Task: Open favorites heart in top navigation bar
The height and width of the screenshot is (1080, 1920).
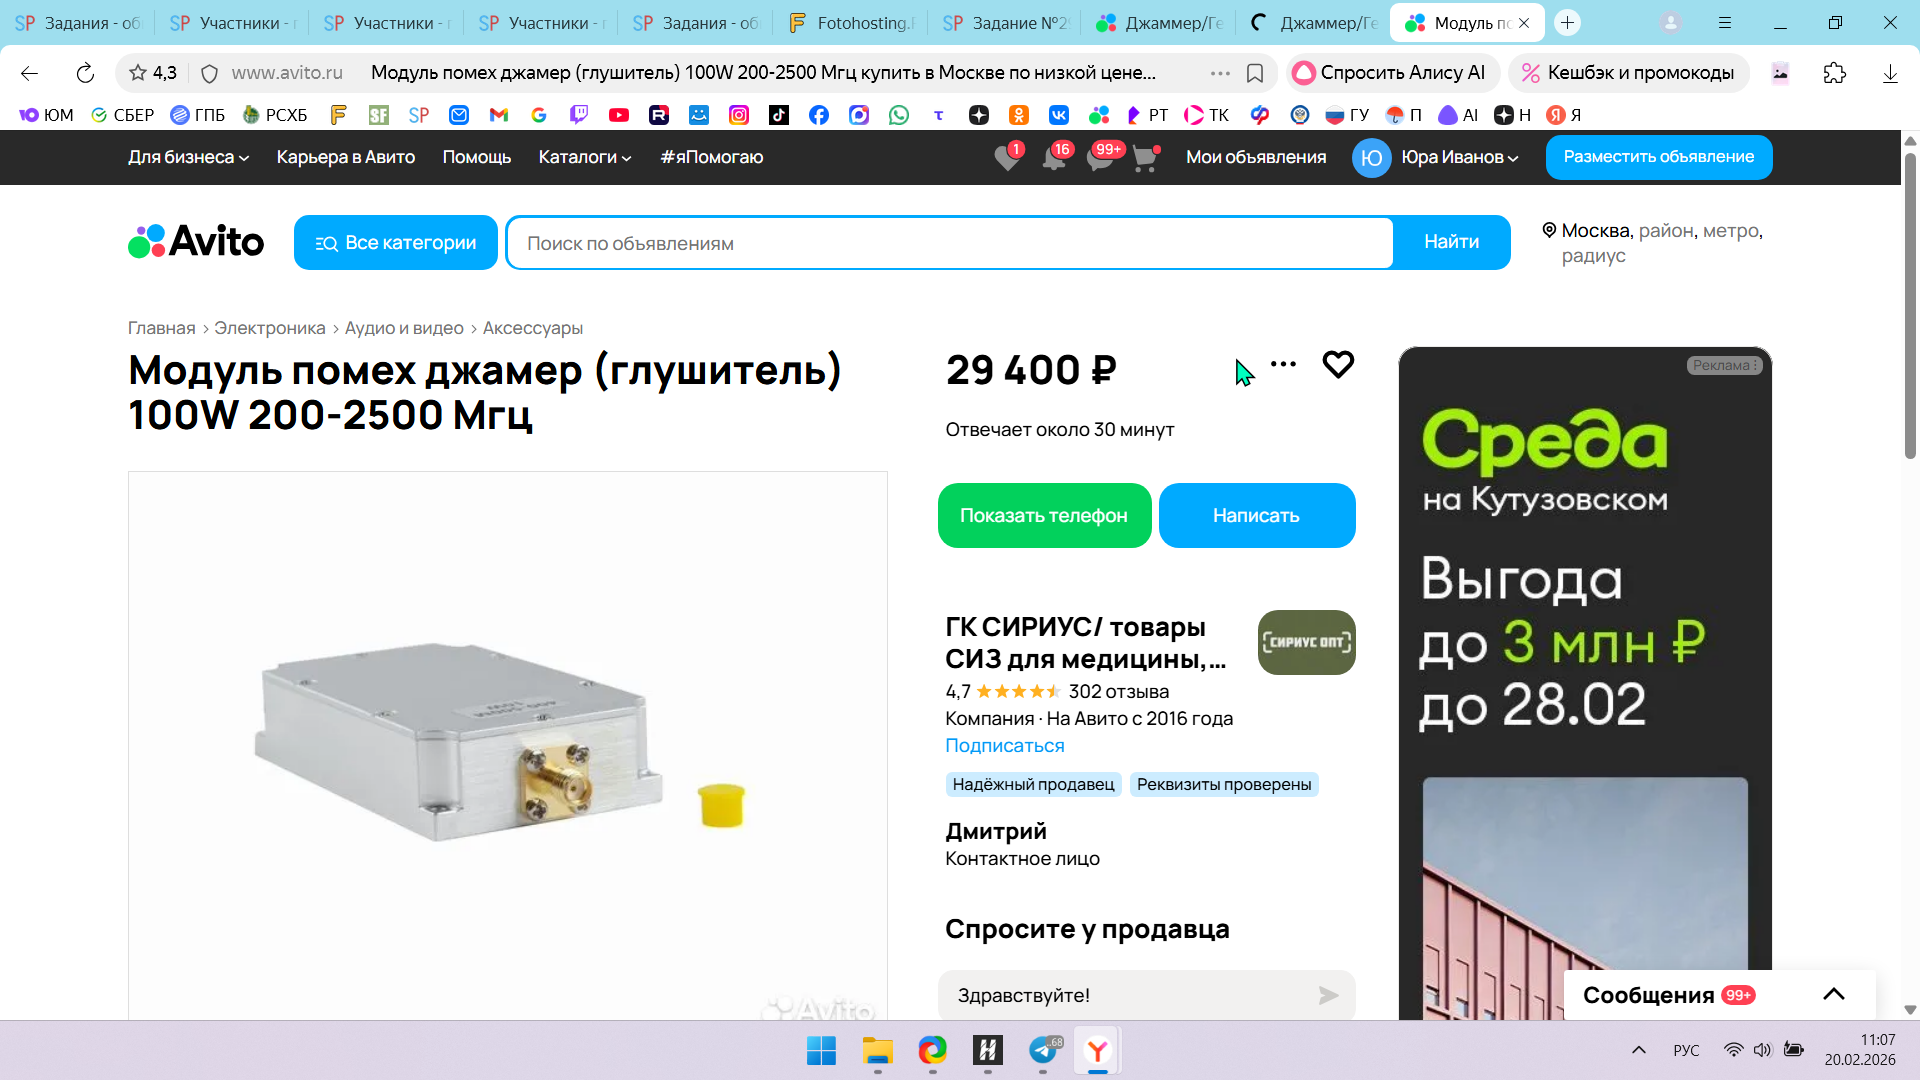Action: click(x=1007, y=158)
